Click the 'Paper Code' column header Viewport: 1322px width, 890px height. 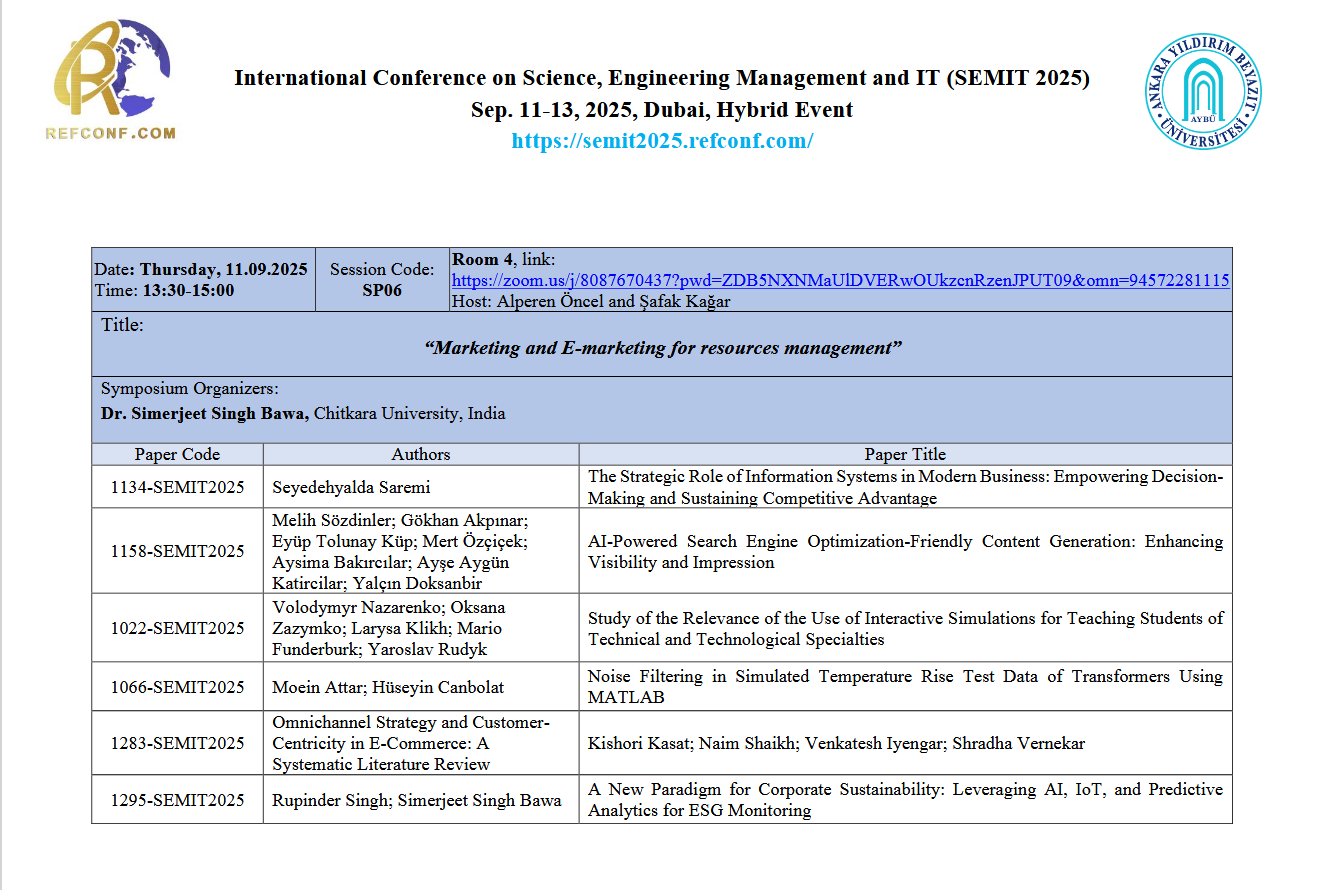[177, 454]
